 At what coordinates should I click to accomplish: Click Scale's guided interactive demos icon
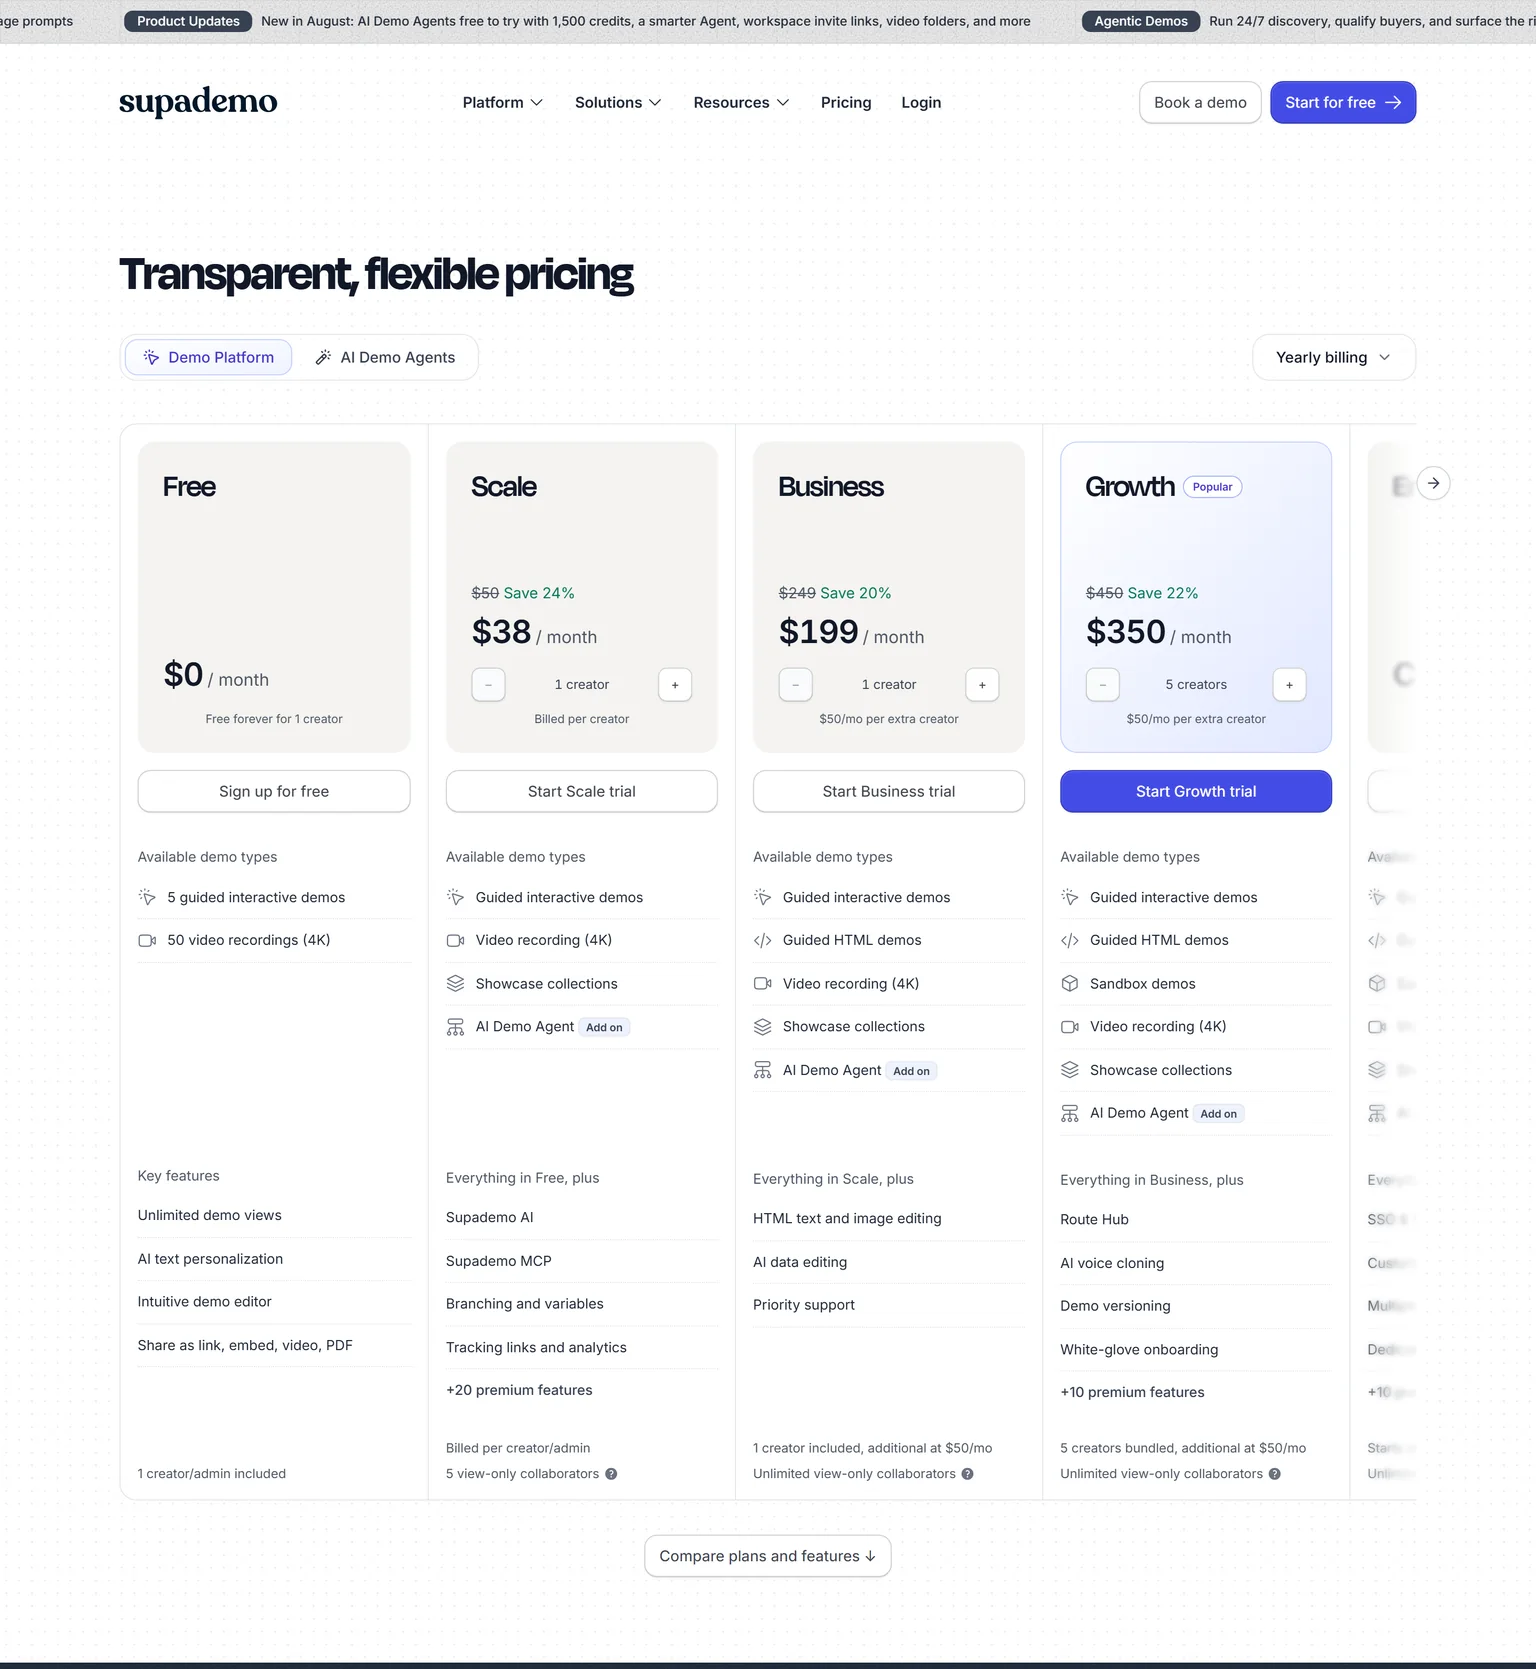coord(455,897)
